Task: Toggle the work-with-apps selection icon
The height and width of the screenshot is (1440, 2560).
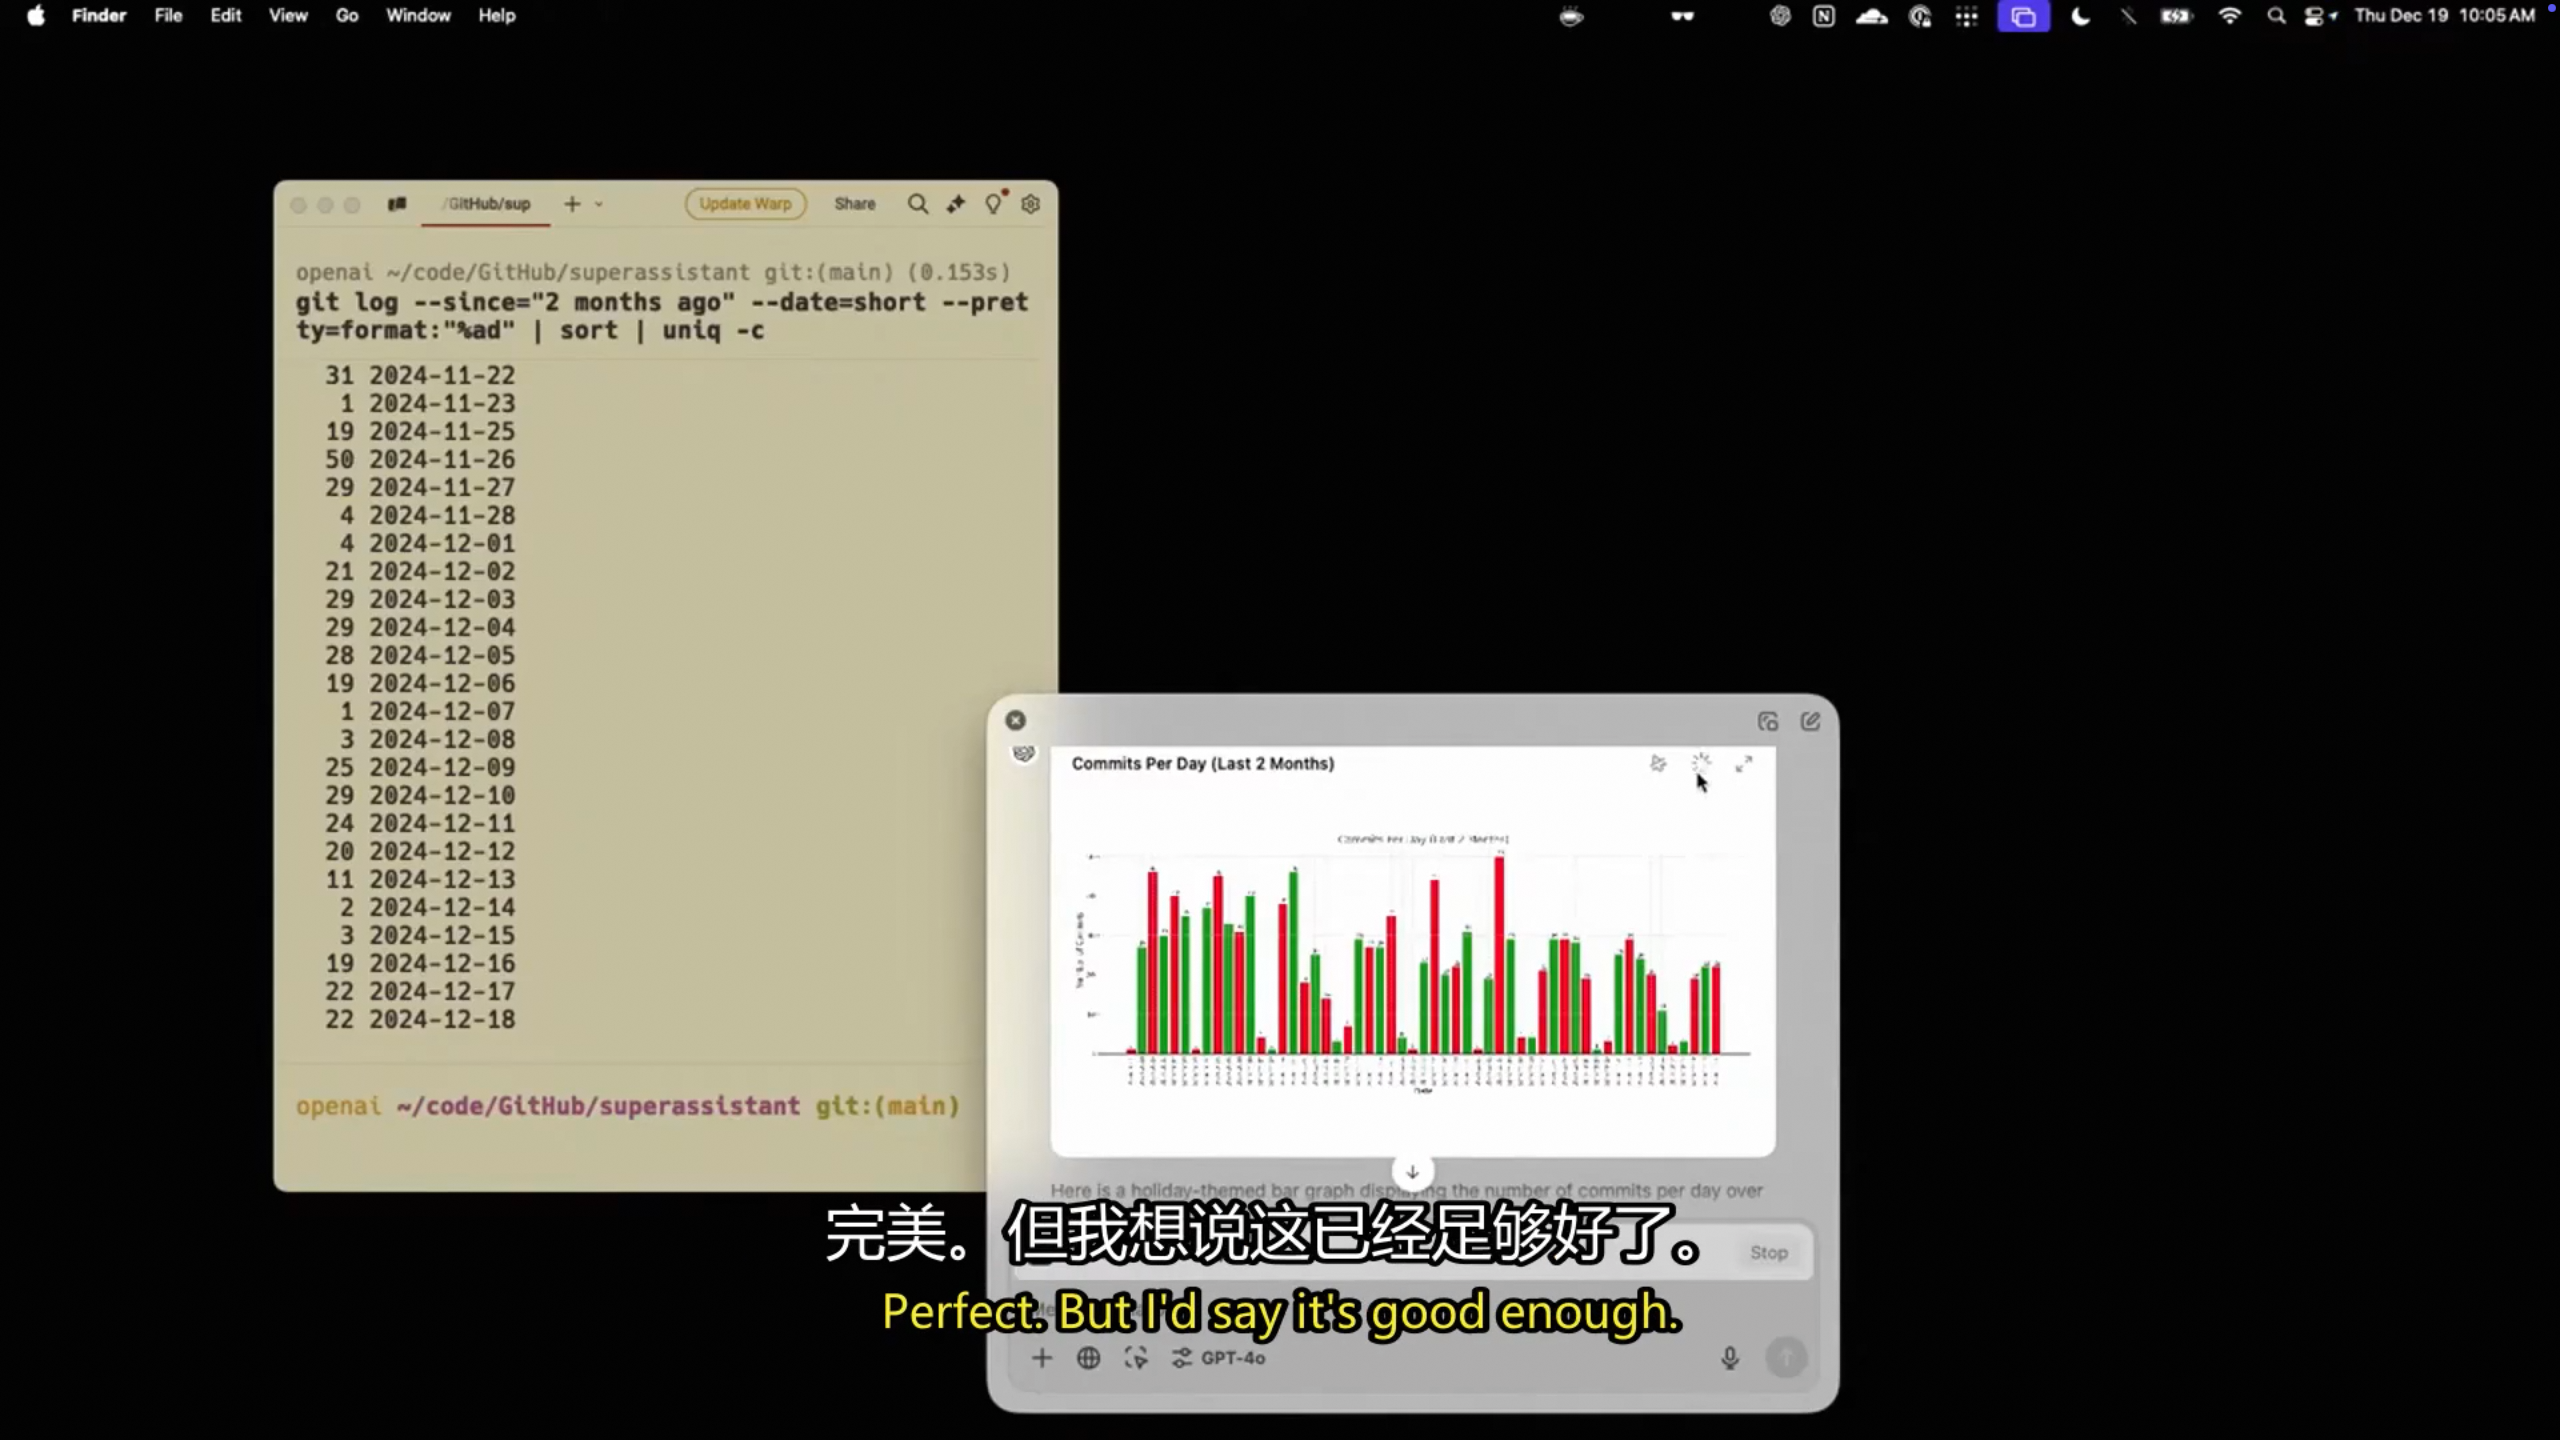Action: tap(1135, 1357)
